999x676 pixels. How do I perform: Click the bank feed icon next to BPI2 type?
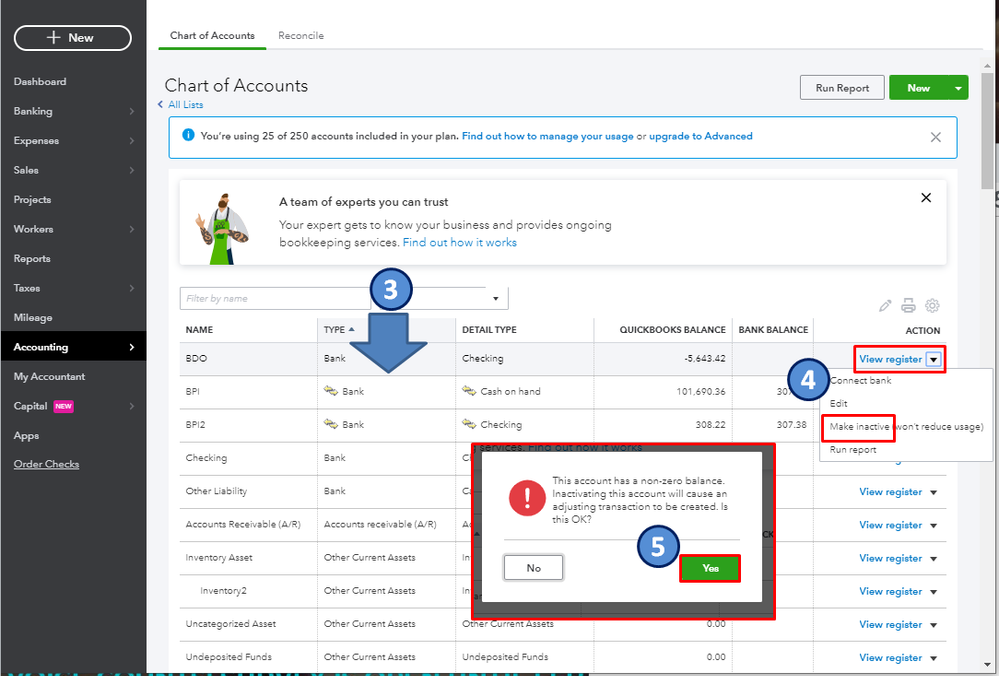[331, 424]
